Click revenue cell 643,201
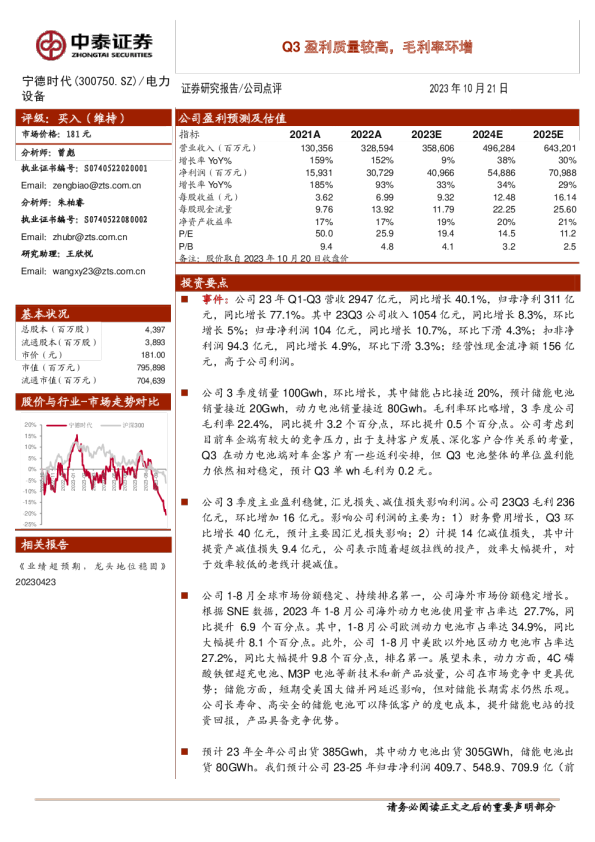This screenshot has width=595, height=842. coord(560,148)
